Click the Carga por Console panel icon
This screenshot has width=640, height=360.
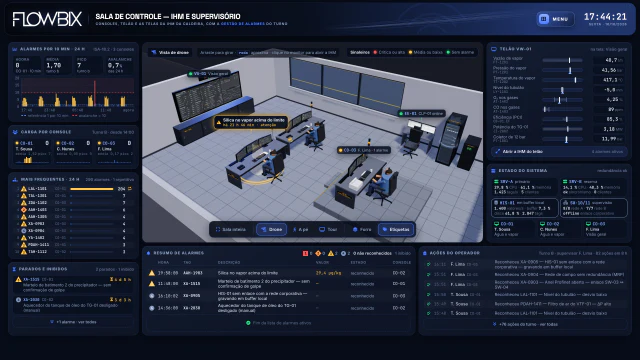15,132
